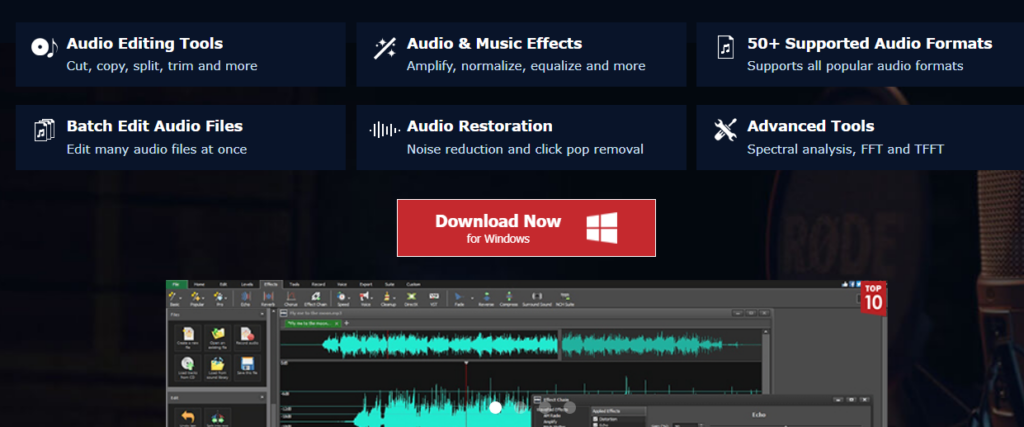Collapse the Edit panel arrow
Screen dimensions: 1024x427
(262, 397)
